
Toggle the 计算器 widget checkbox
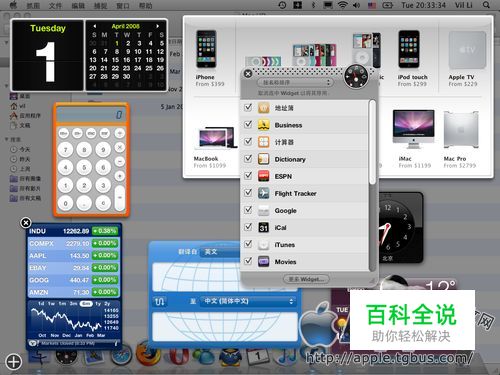click(248, 141)
